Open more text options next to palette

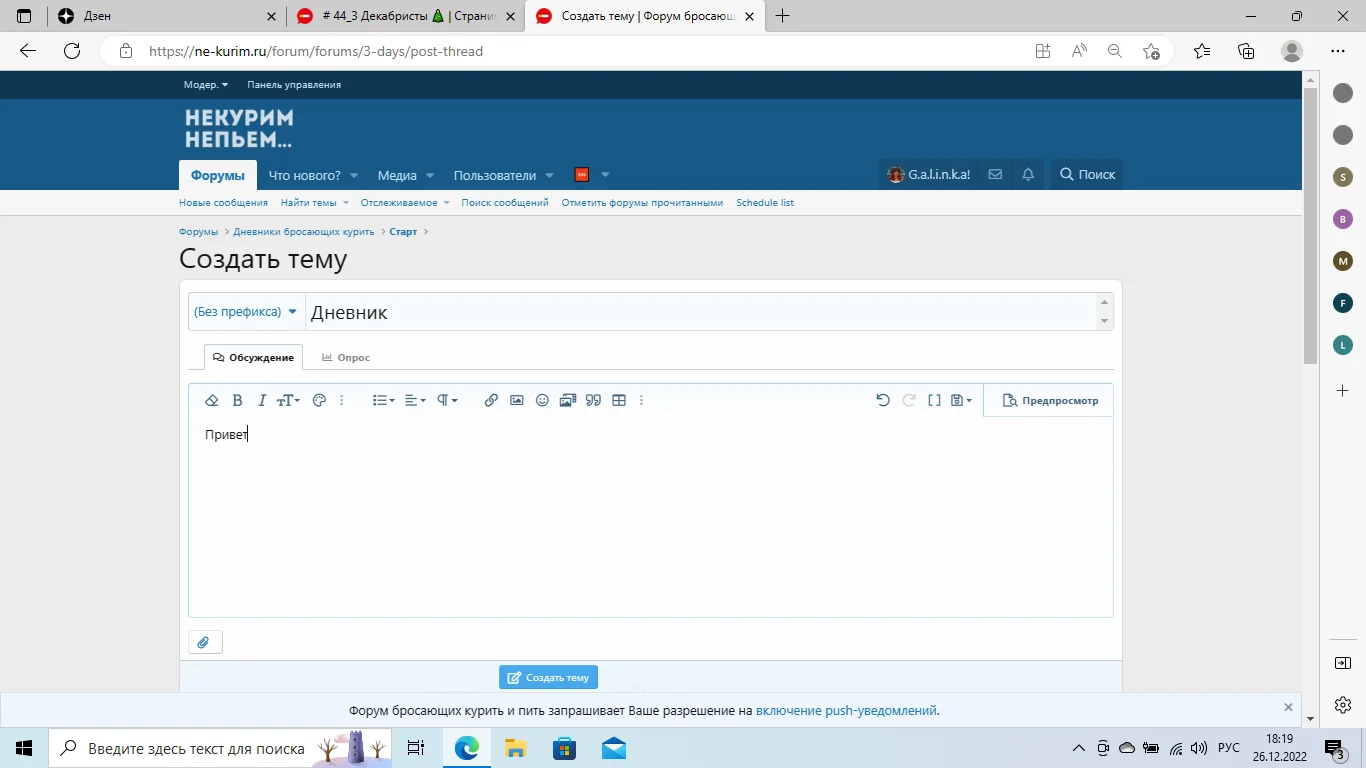pyautogui.click(x=341, y=400)
